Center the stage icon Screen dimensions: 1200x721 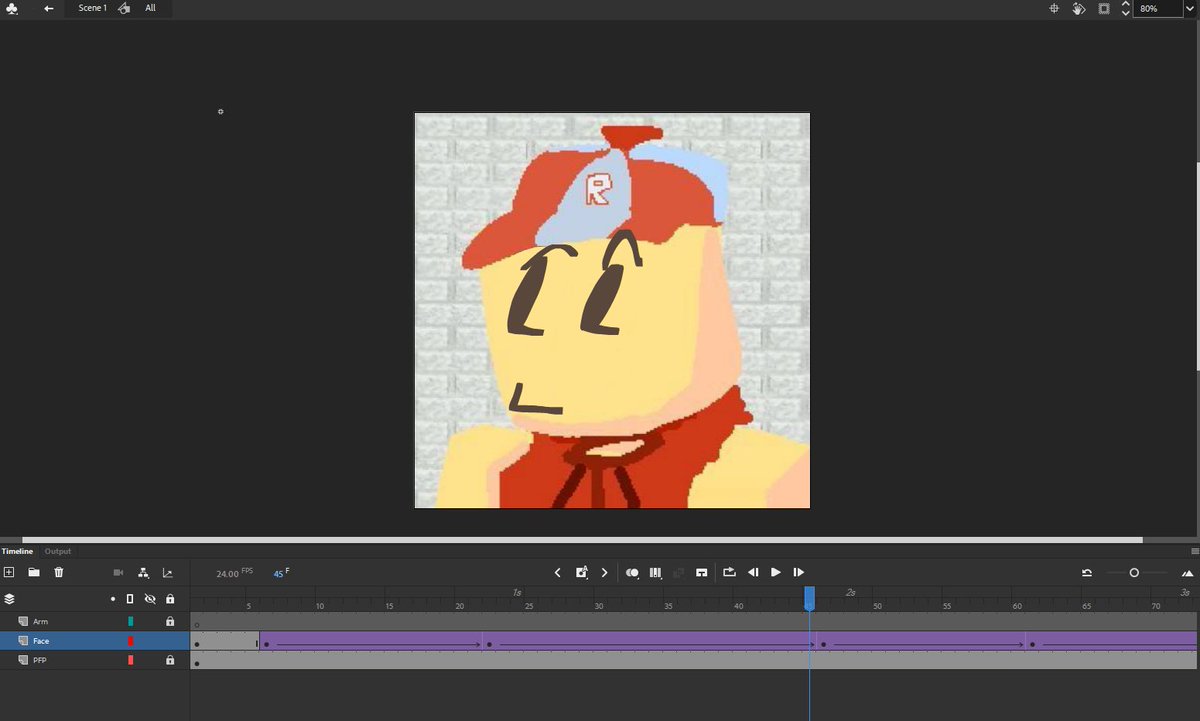(x=1054, y=8)
